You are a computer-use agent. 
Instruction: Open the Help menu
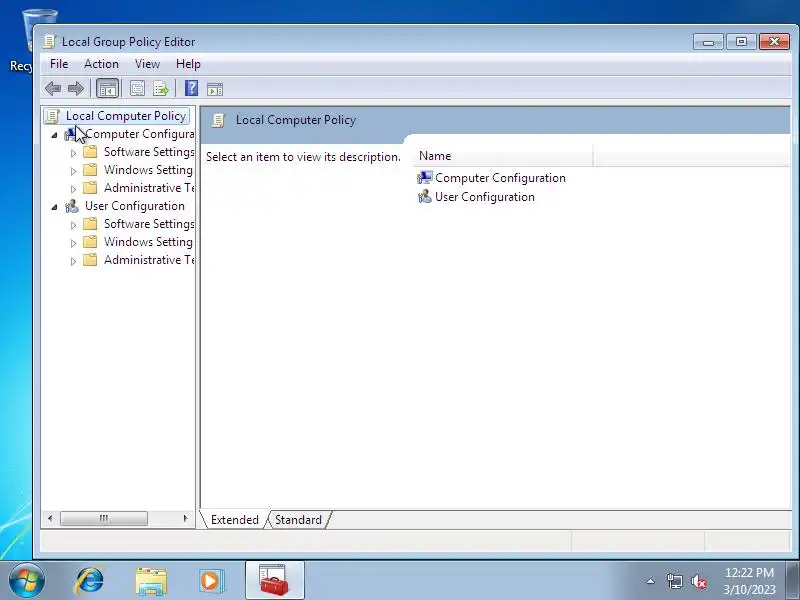(188, 64)
